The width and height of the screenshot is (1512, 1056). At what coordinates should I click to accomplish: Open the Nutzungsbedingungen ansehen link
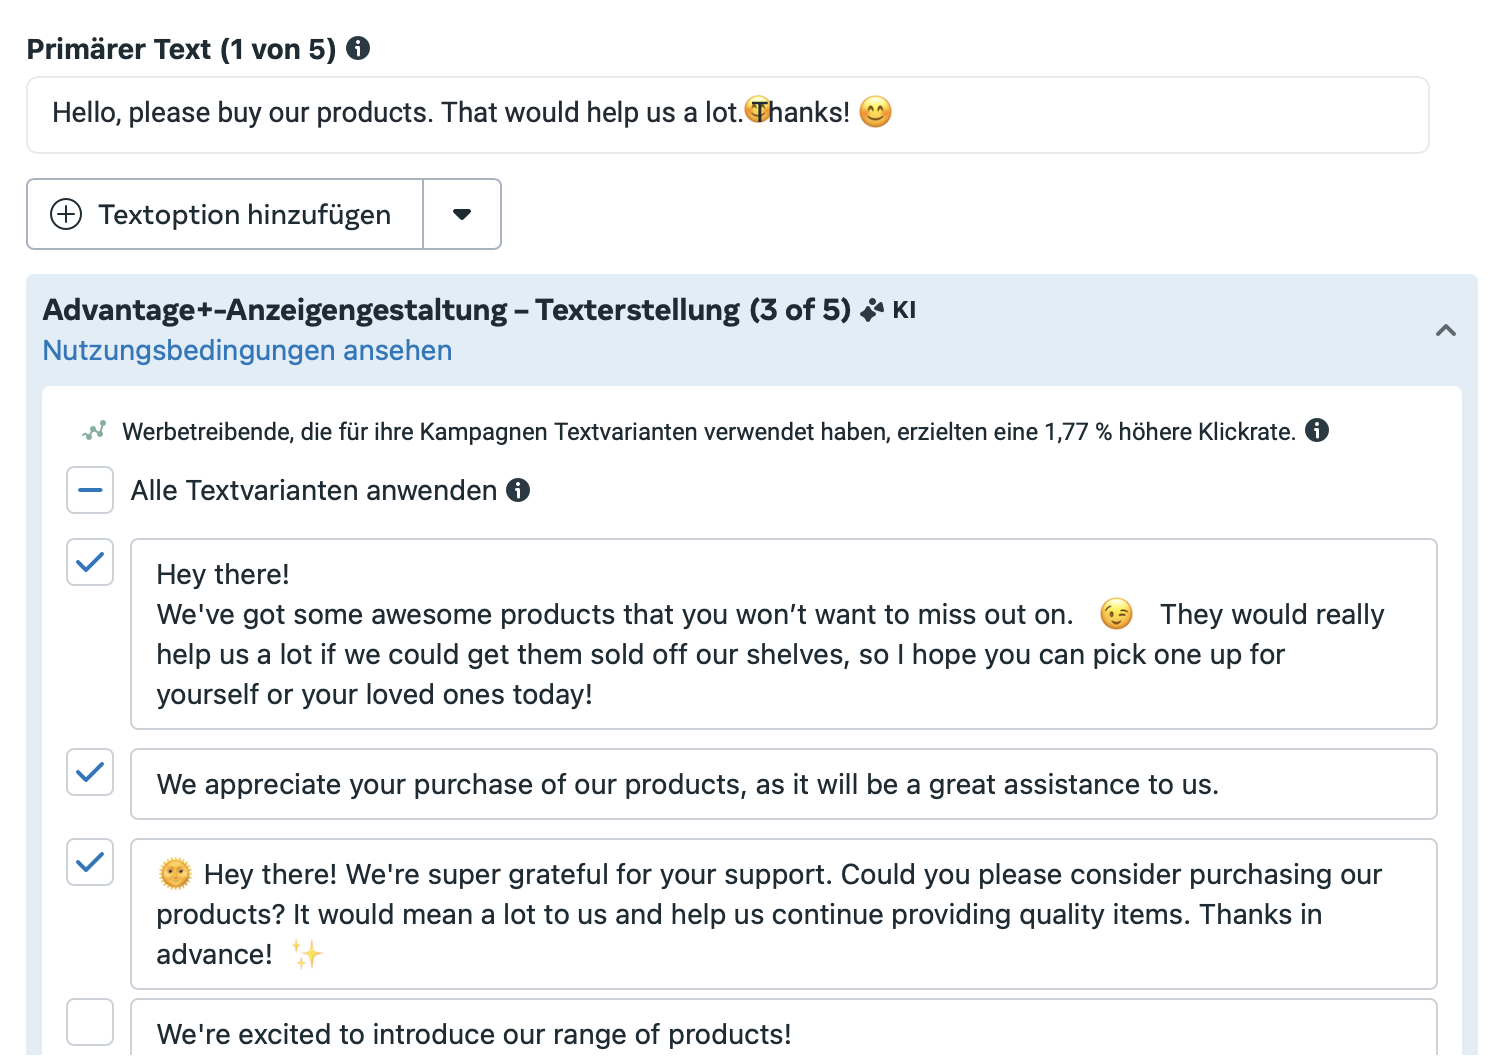click(247, 350)
